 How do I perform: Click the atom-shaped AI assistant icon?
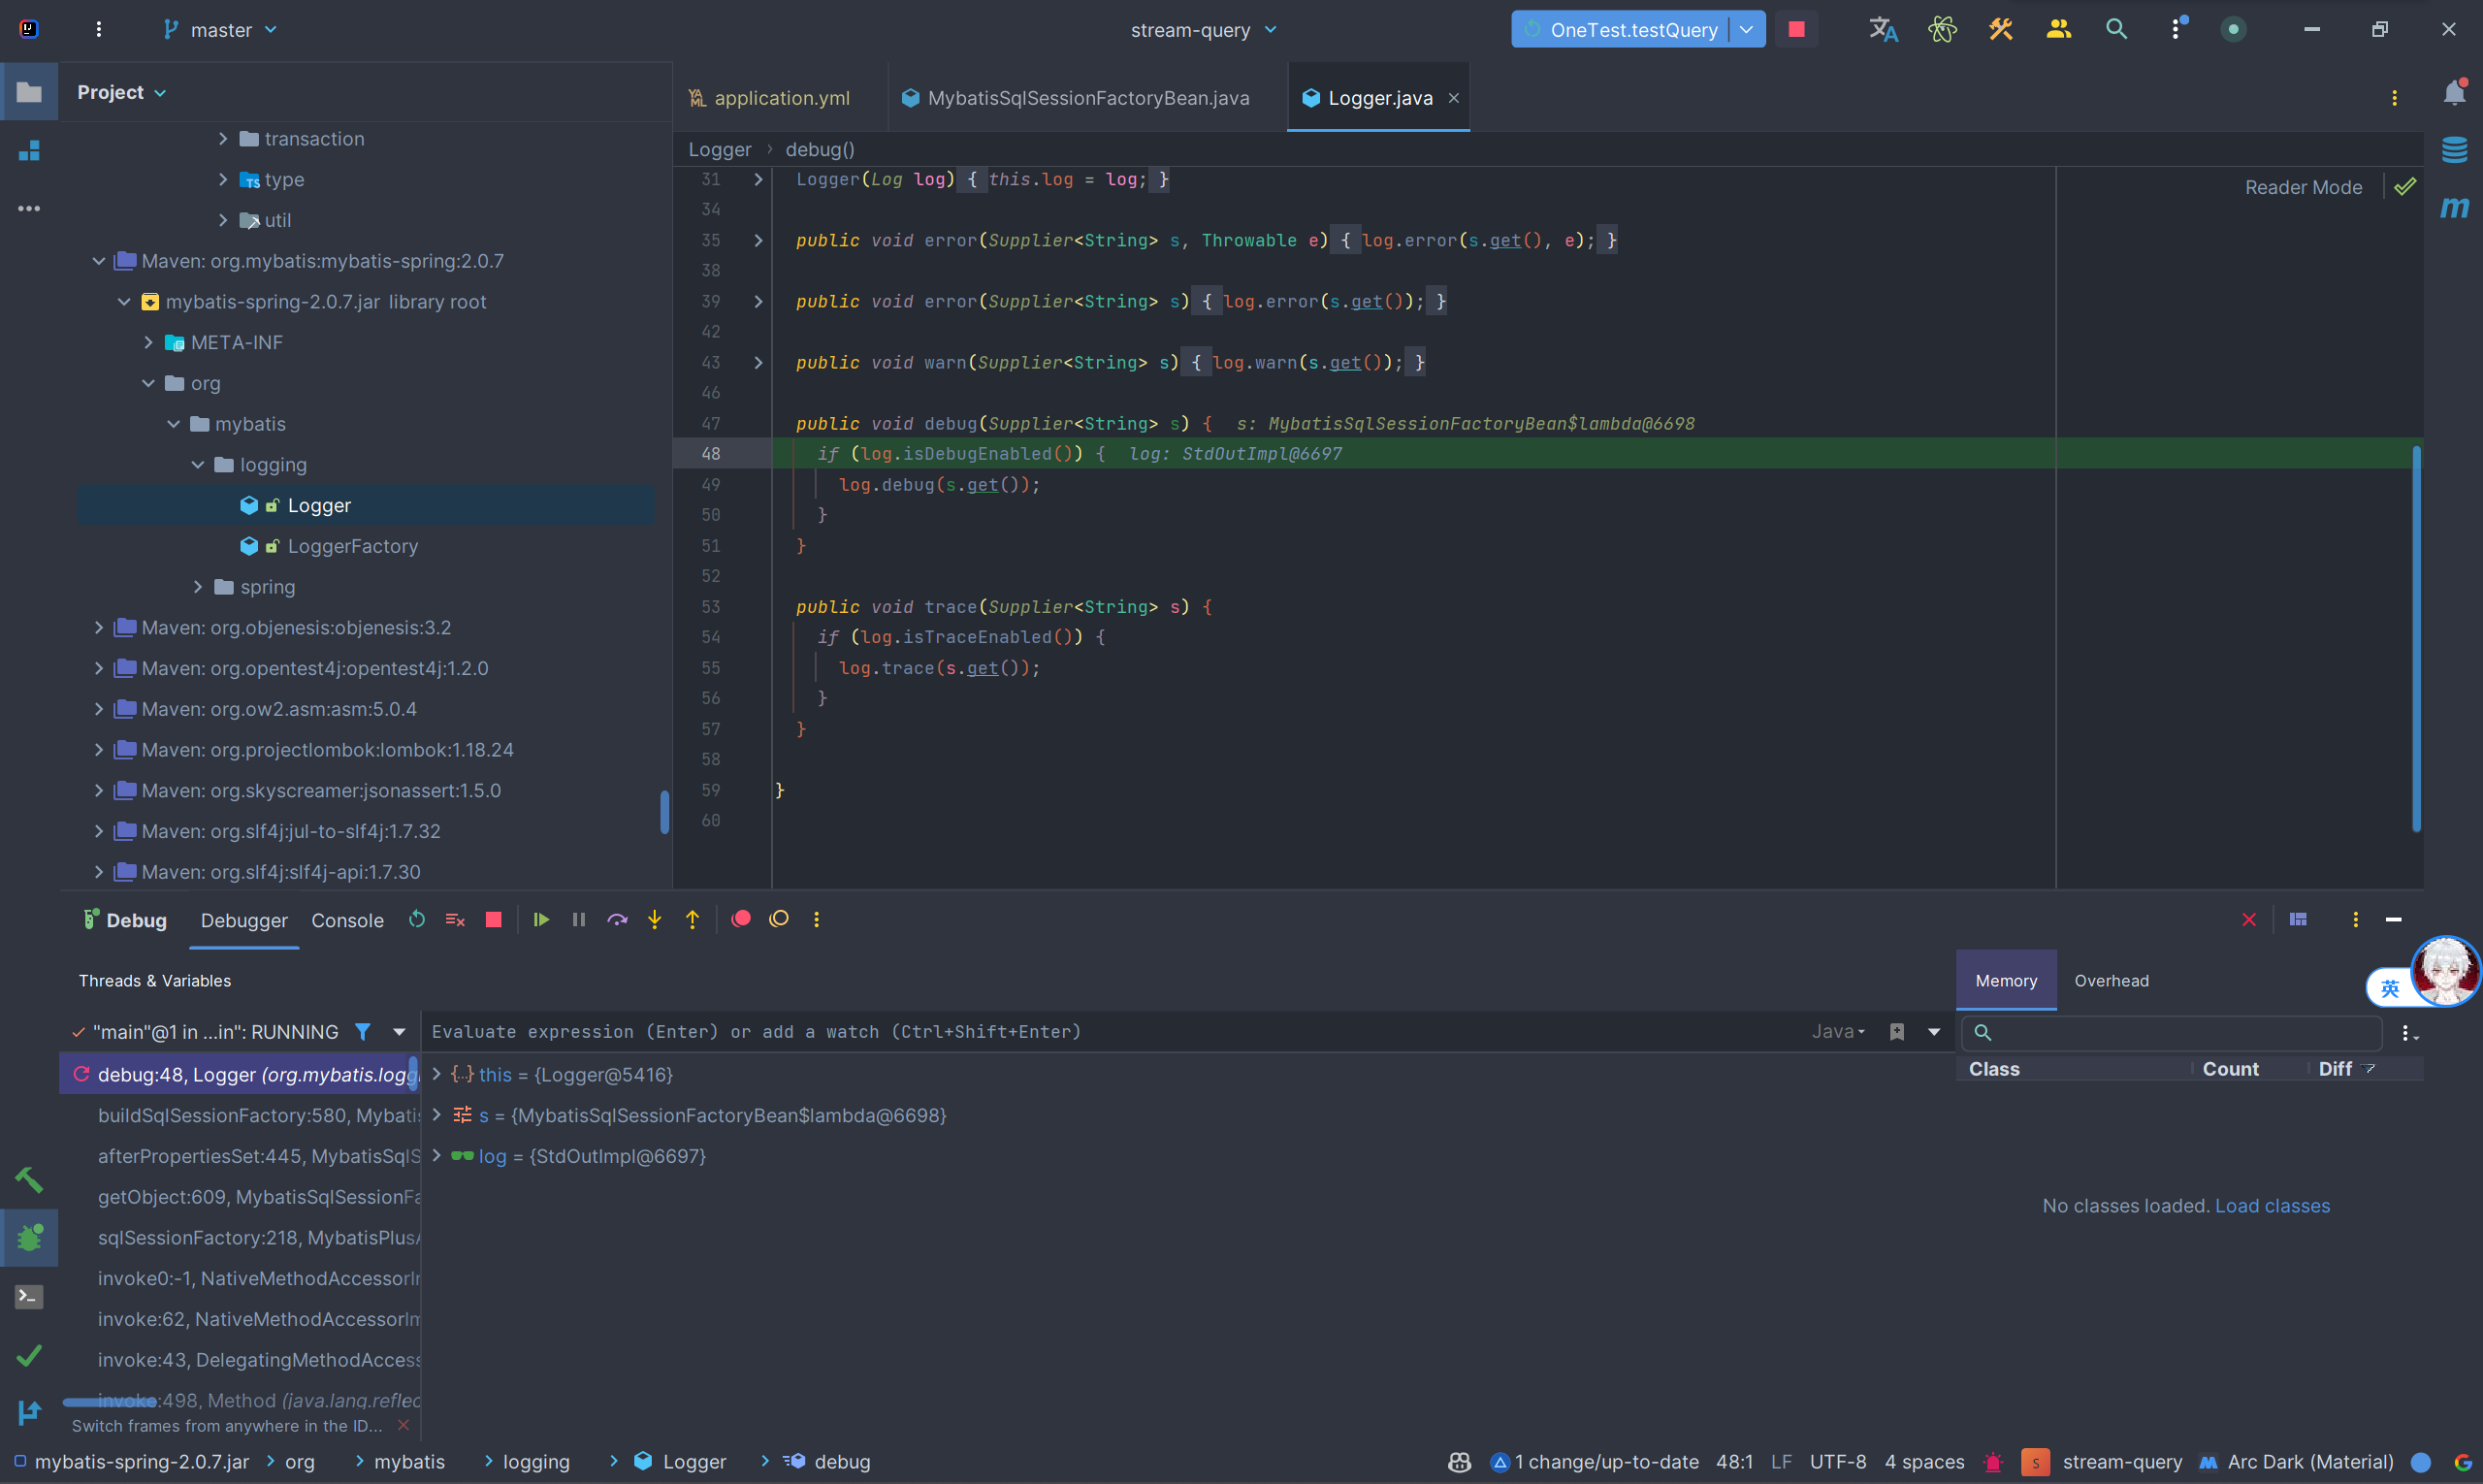(1942, 29)
